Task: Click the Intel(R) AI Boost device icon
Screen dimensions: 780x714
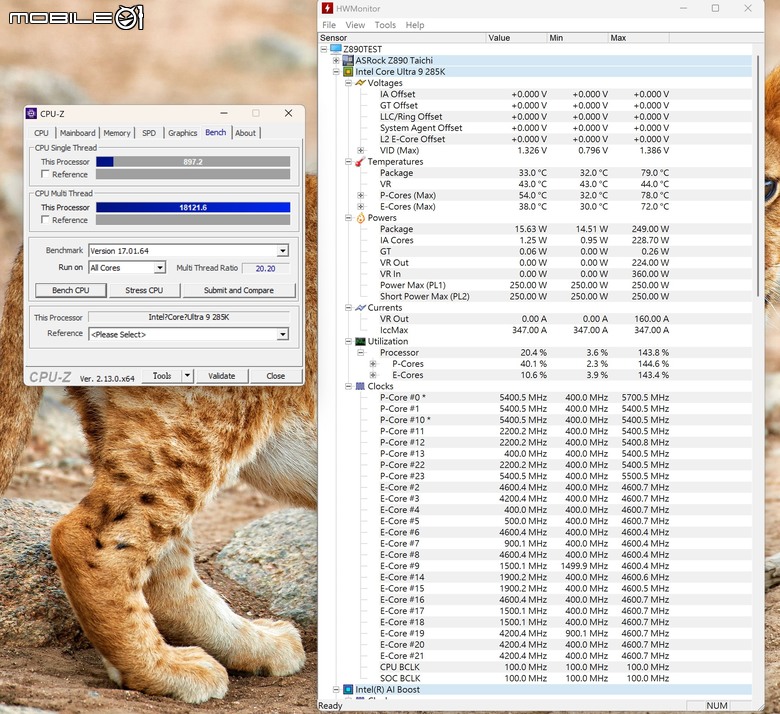Action: tap(348, 690)
